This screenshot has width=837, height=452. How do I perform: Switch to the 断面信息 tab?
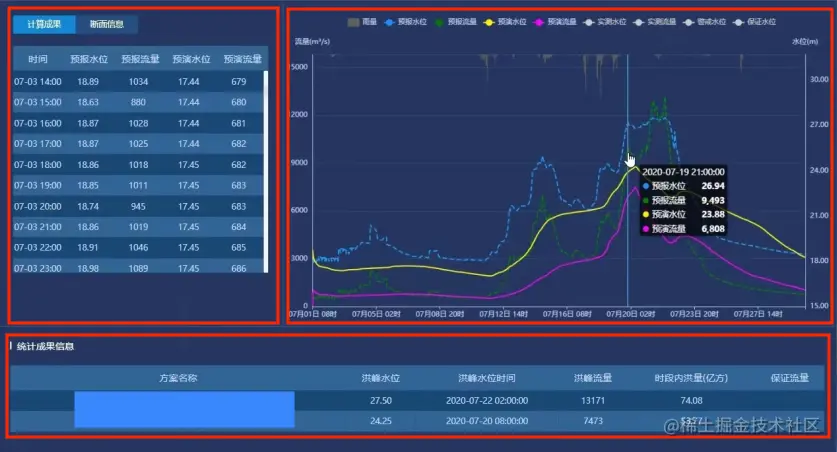click(x=107, y=24)
